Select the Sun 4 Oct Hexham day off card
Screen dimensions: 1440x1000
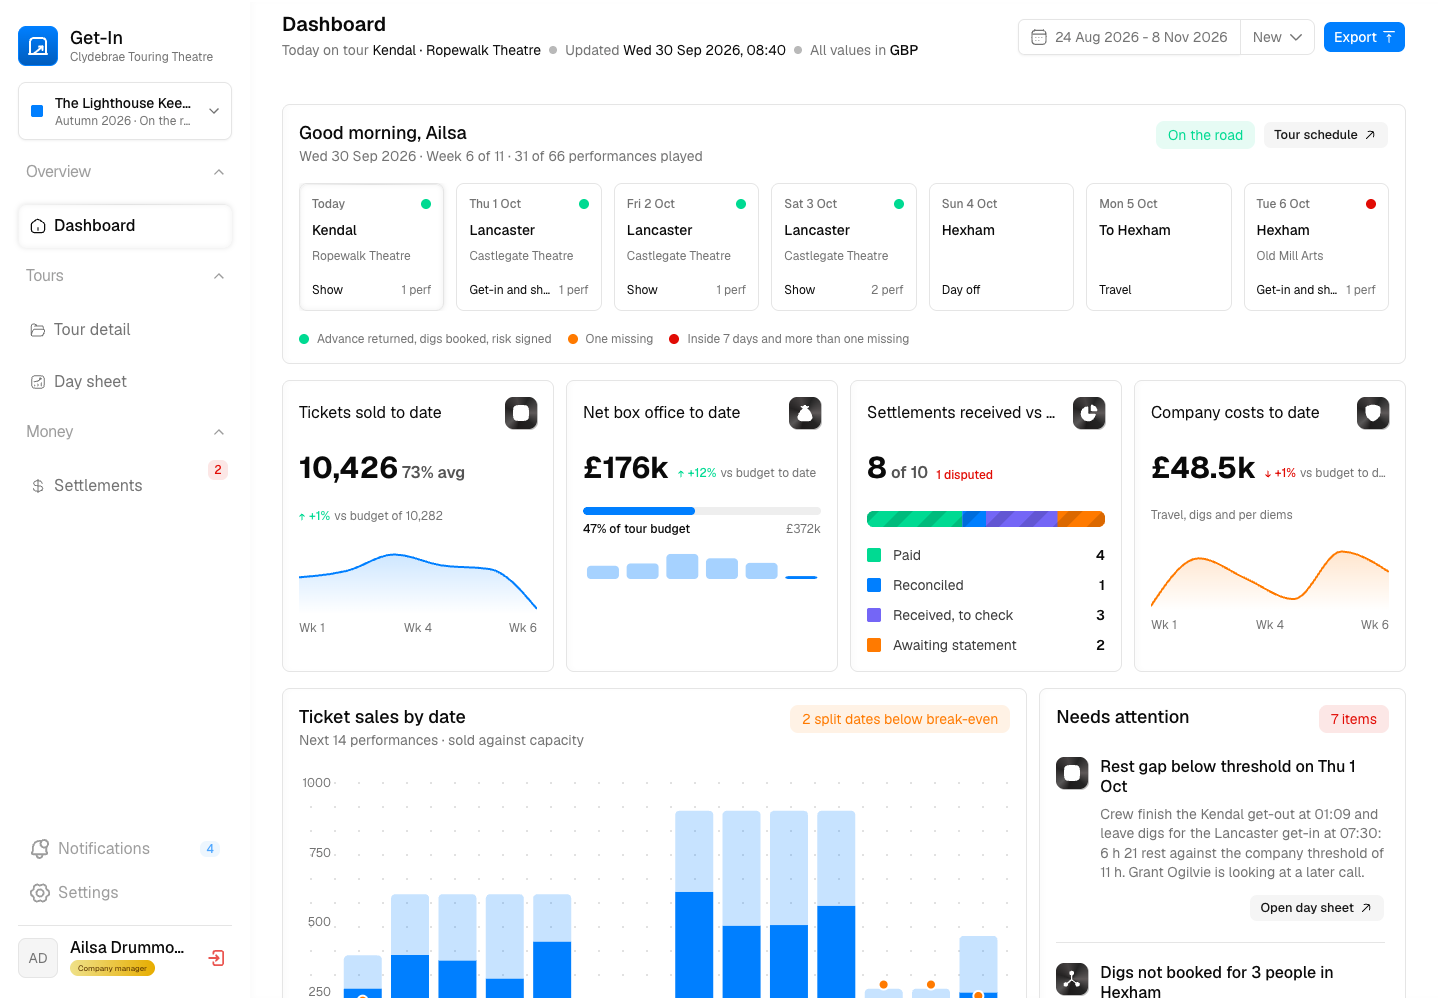(1001, 247)
